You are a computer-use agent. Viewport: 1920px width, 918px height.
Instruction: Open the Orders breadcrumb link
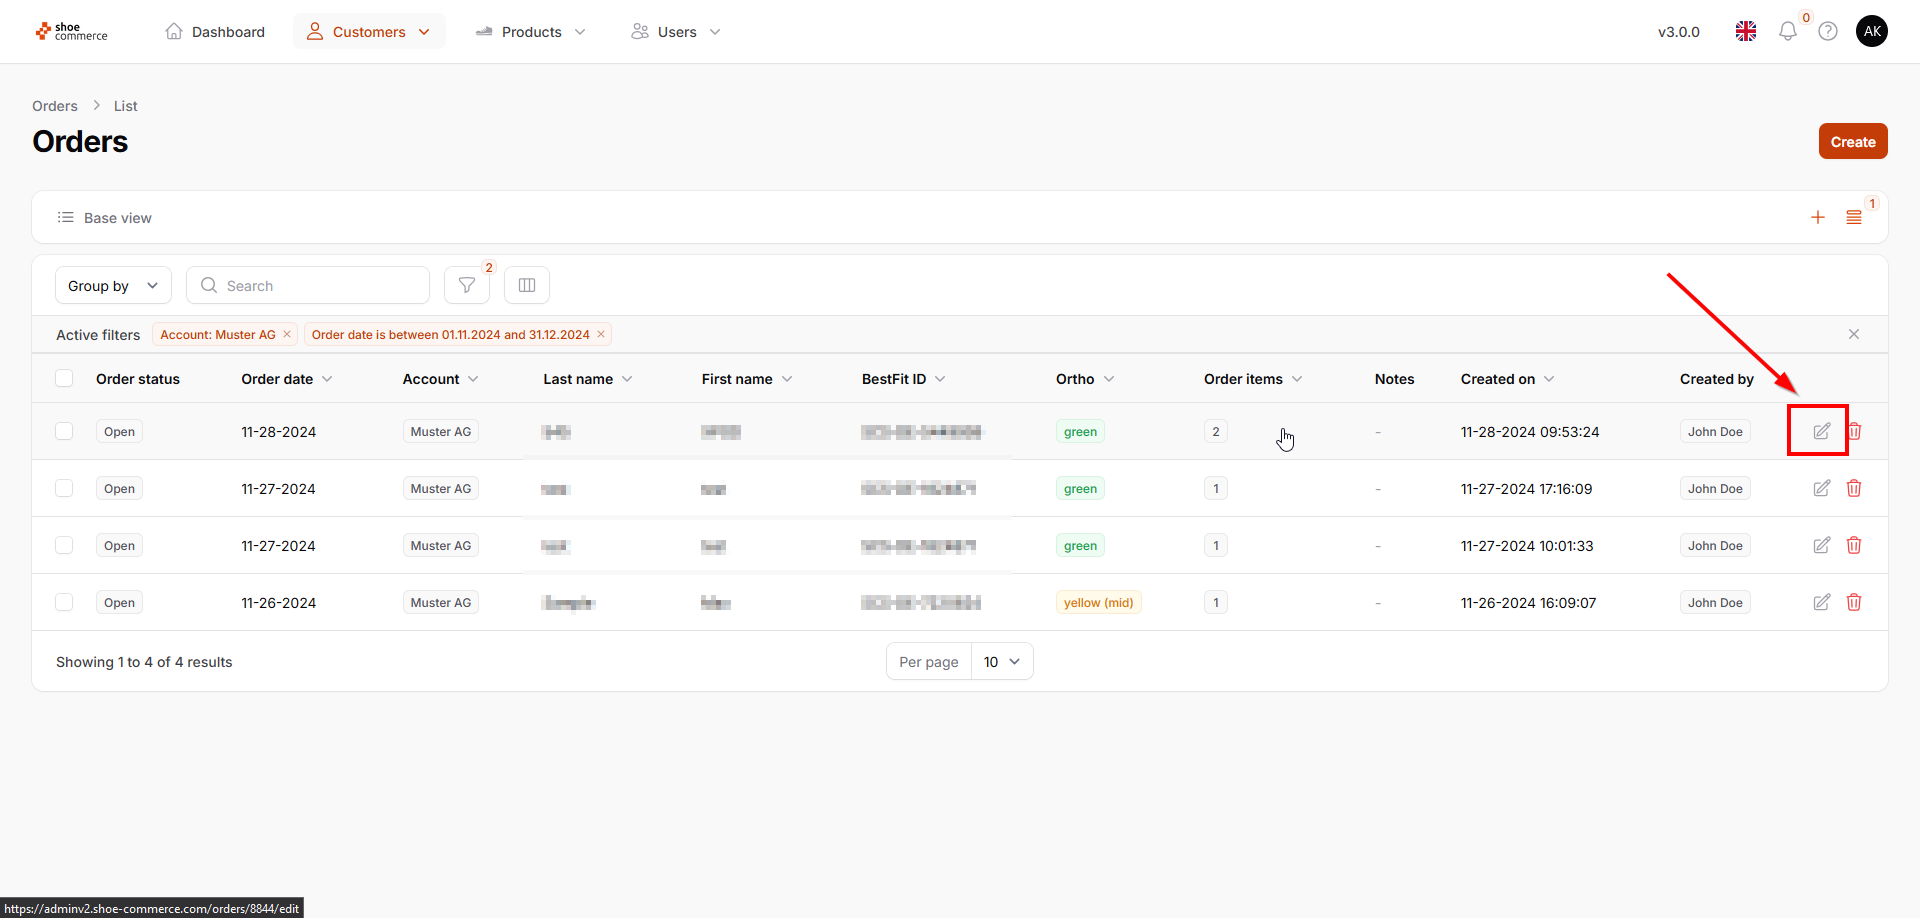pos(55,106)
